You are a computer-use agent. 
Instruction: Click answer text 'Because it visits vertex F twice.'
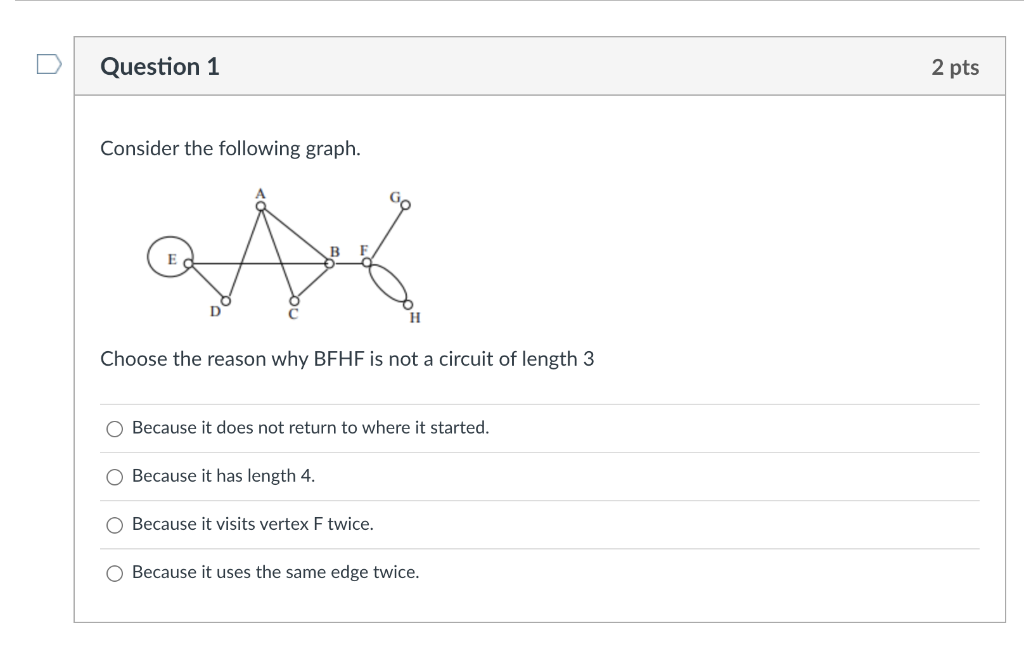253,524
